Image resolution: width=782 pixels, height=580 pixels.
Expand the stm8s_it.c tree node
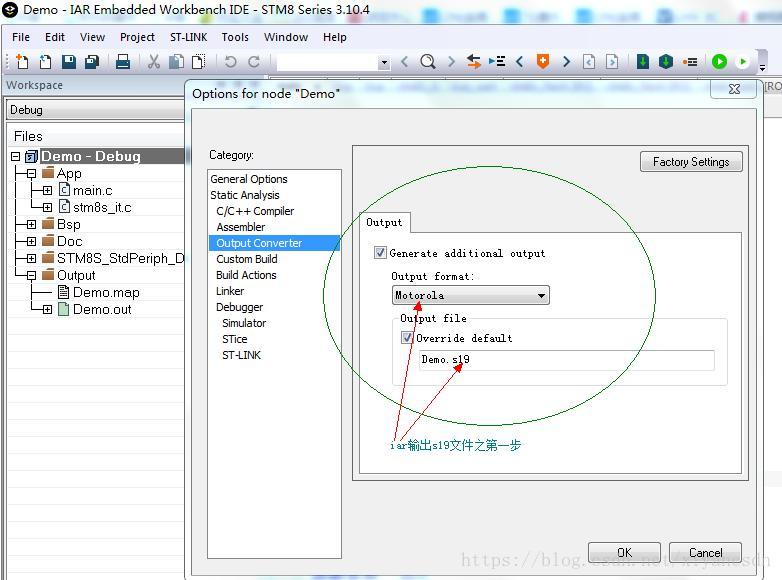(x=47, y=207)
